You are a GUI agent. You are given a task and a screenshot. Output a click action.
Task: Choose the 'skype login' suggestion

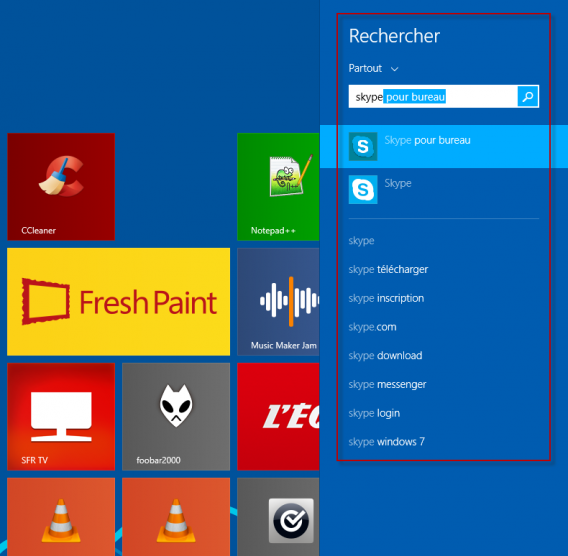(x=374, y=413)
